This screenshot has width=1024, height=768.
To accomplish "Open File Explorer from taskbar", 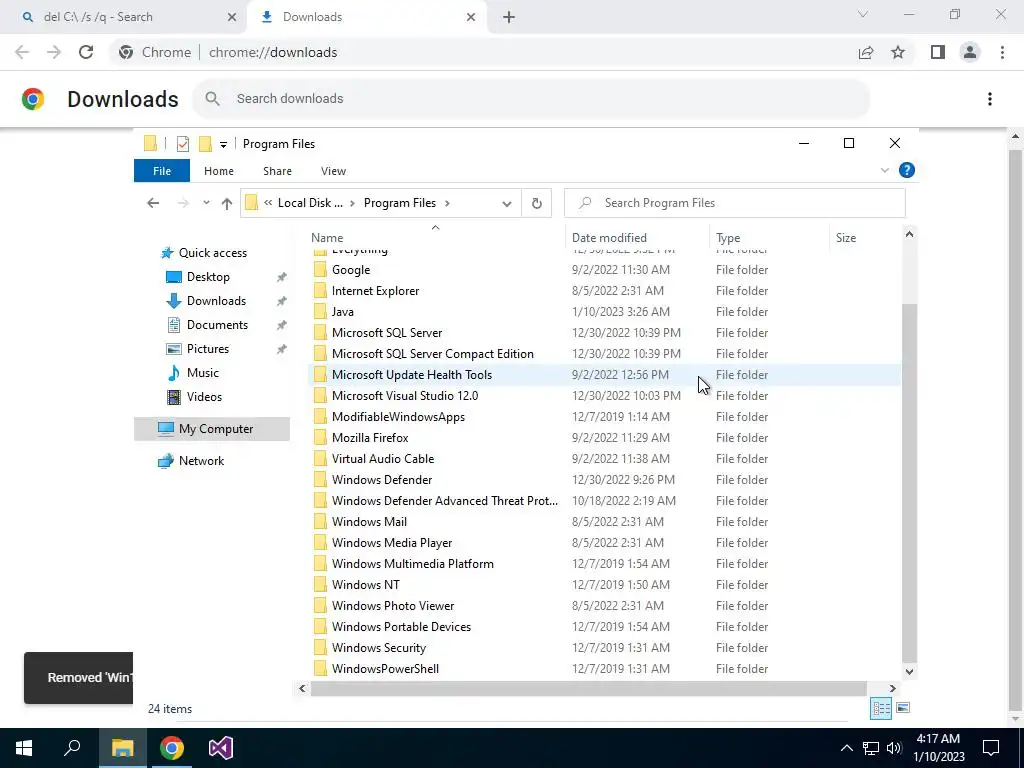I will coord(122,748).
